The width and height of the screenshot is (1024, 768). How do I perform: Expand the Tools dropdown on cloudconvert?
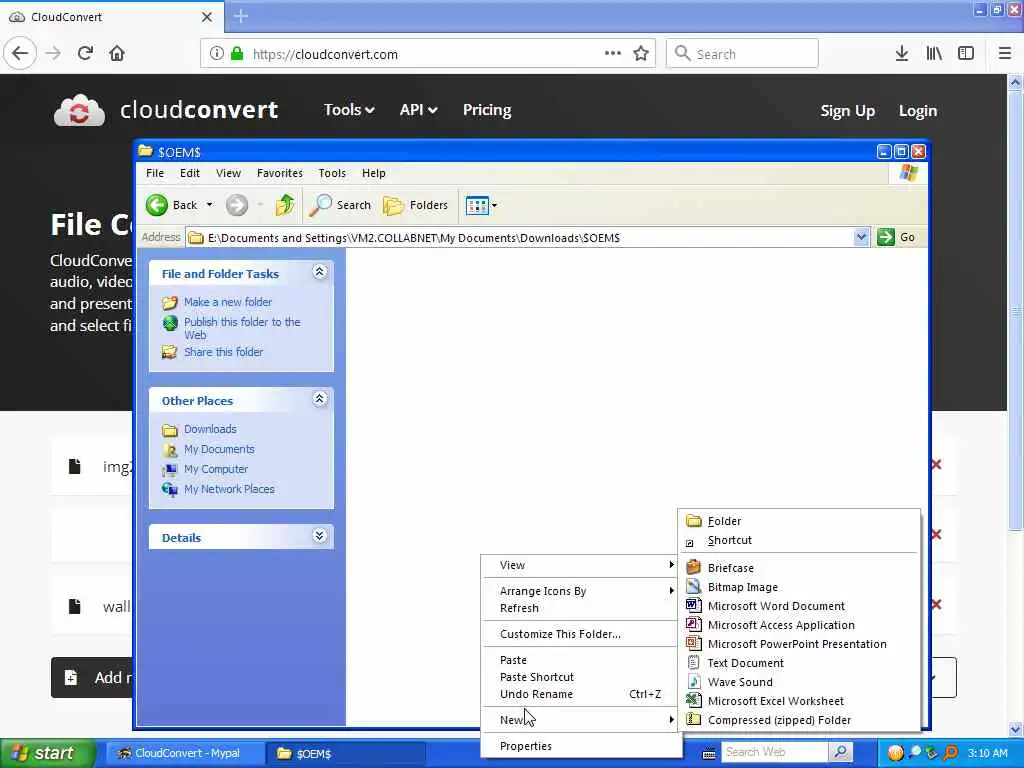click(349, 110)
